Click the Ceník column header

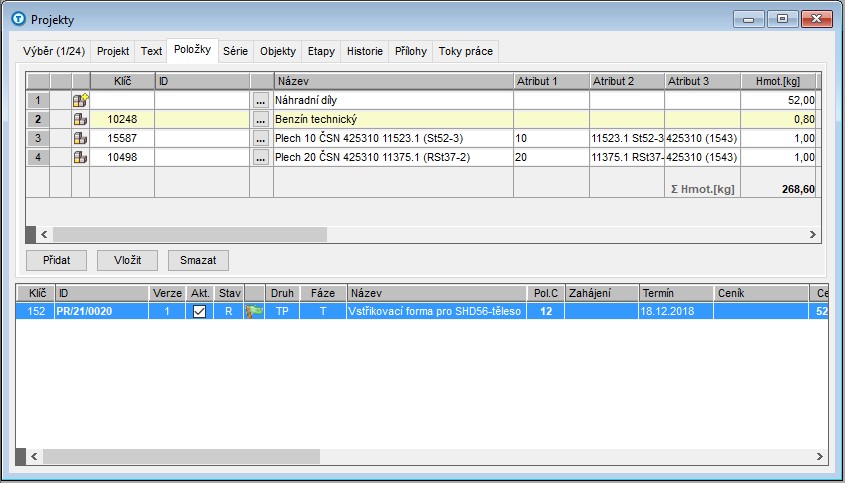pyautogui.click(x=761, y=293)
